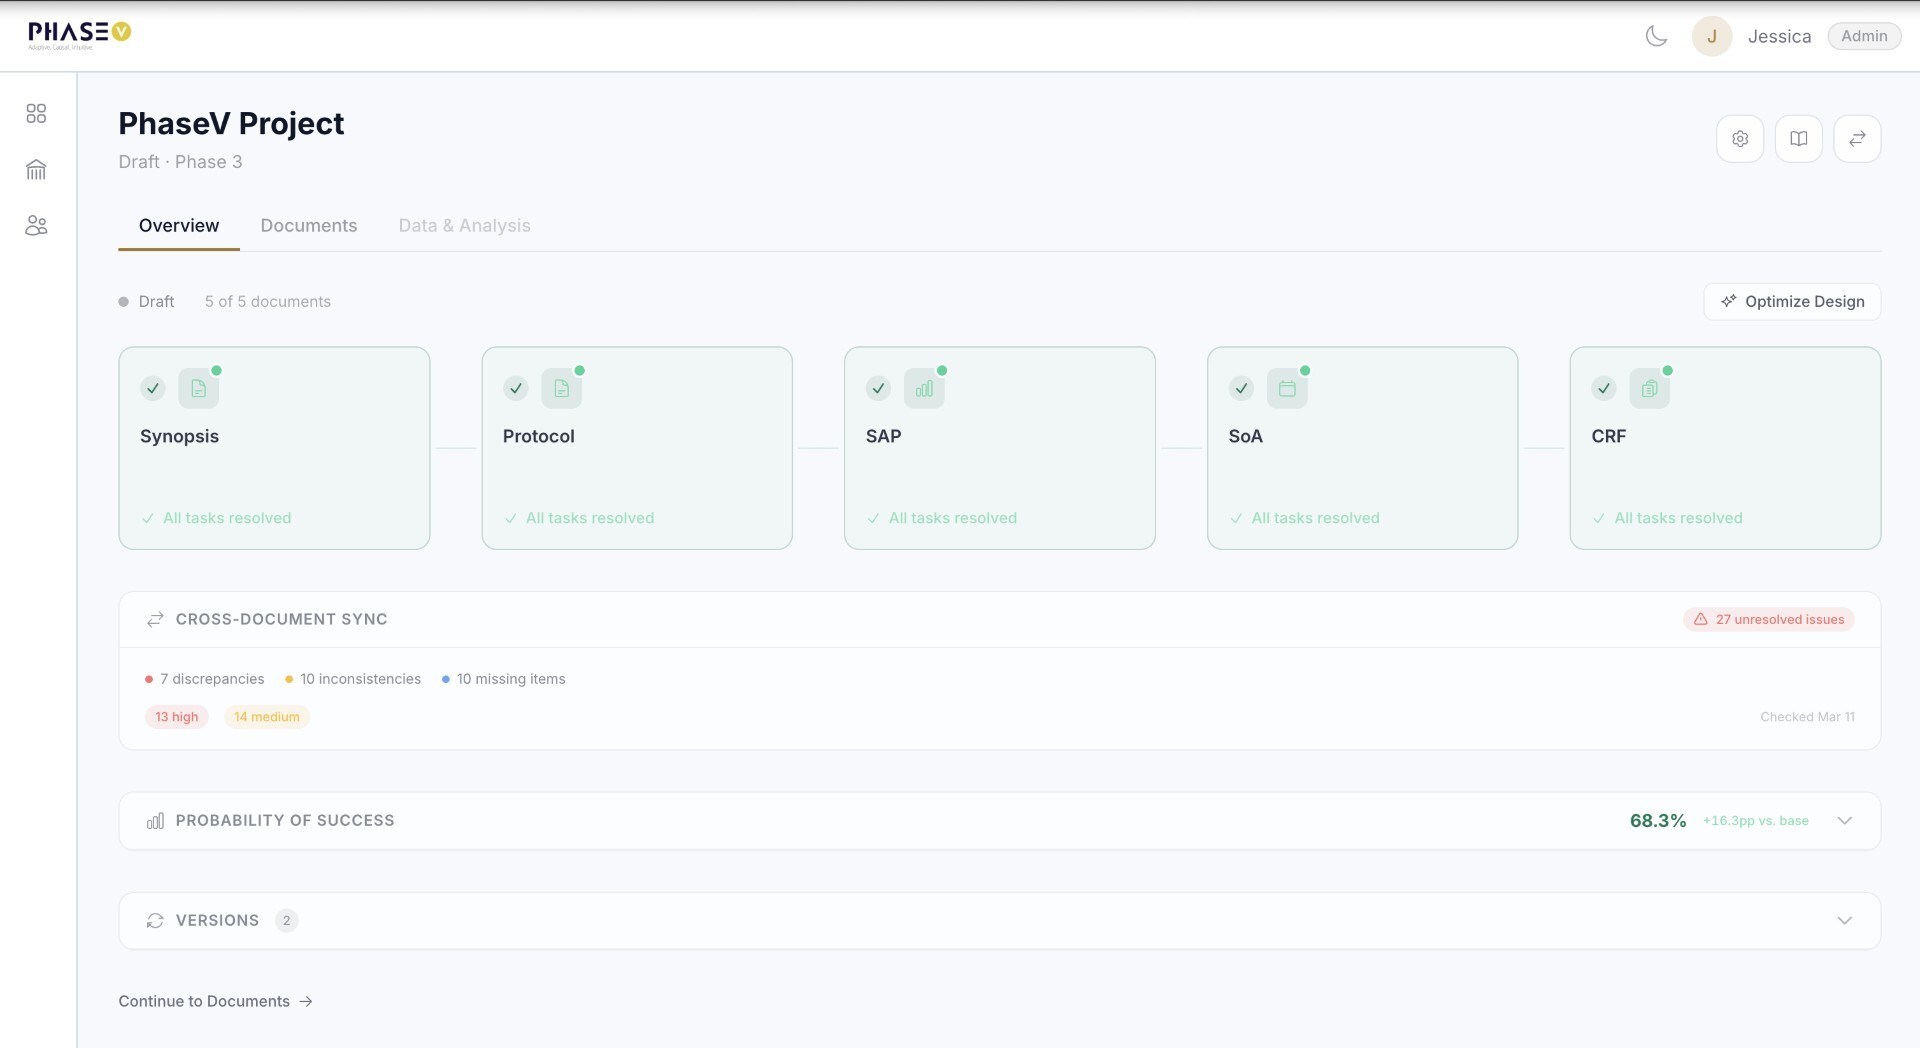Expand the Probability of Success section
The height and width of the screenshot is (1048, 1920).
coord(1844,821)
